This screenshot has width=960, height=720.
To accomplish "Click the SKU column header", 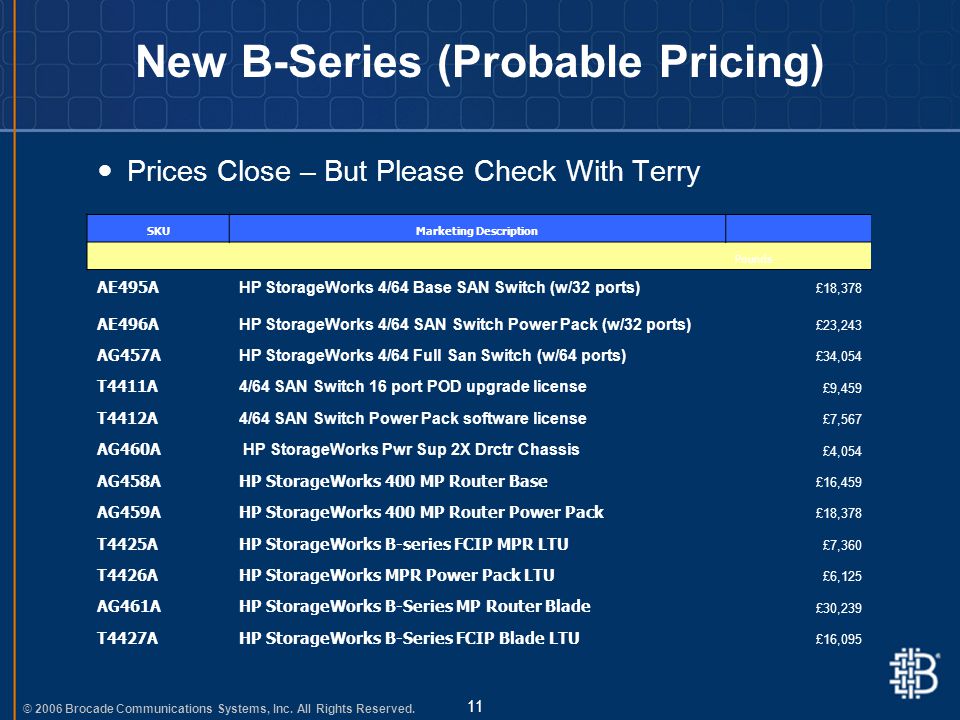I will point(159,231).
